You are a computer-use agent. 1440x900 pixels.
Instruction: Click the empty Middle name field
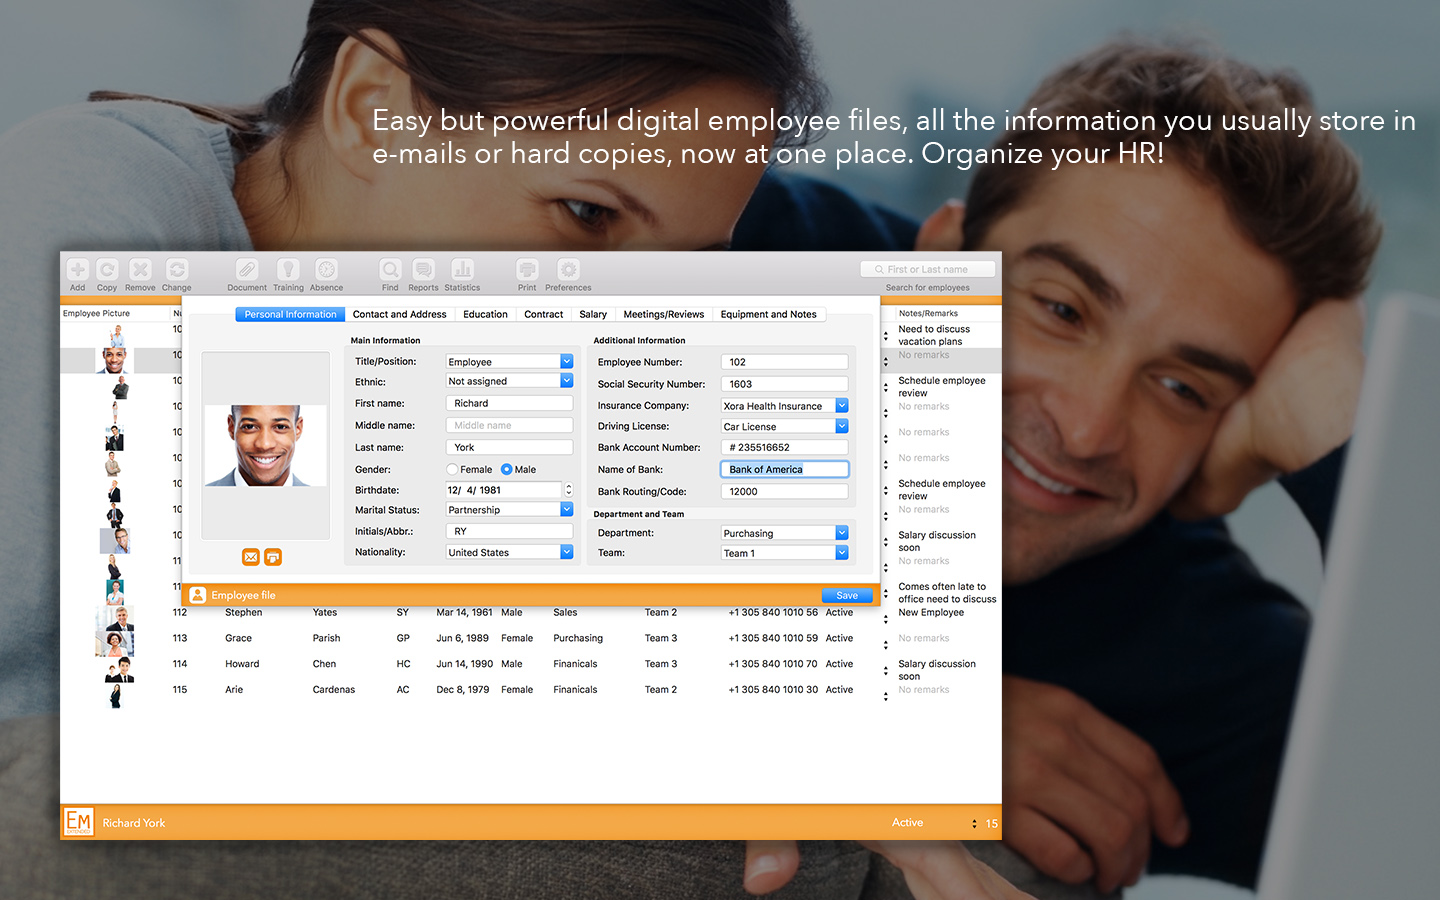pos(509,425)
